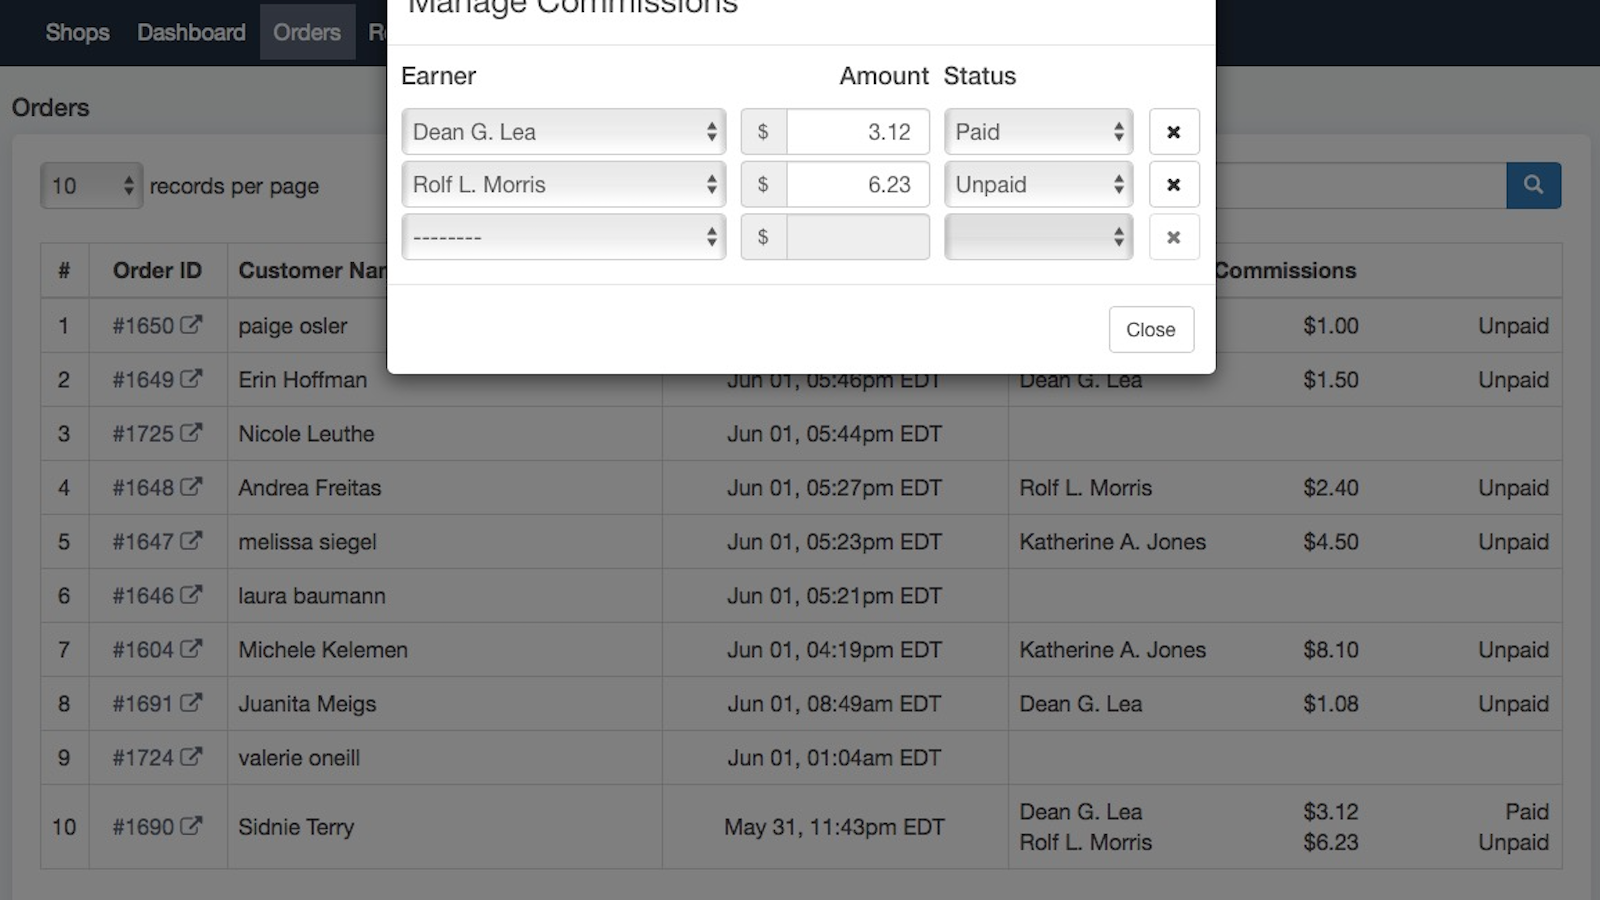Open external link icon for order #1648
Viewport: 1600px width, 900px height.
(191, 487)
